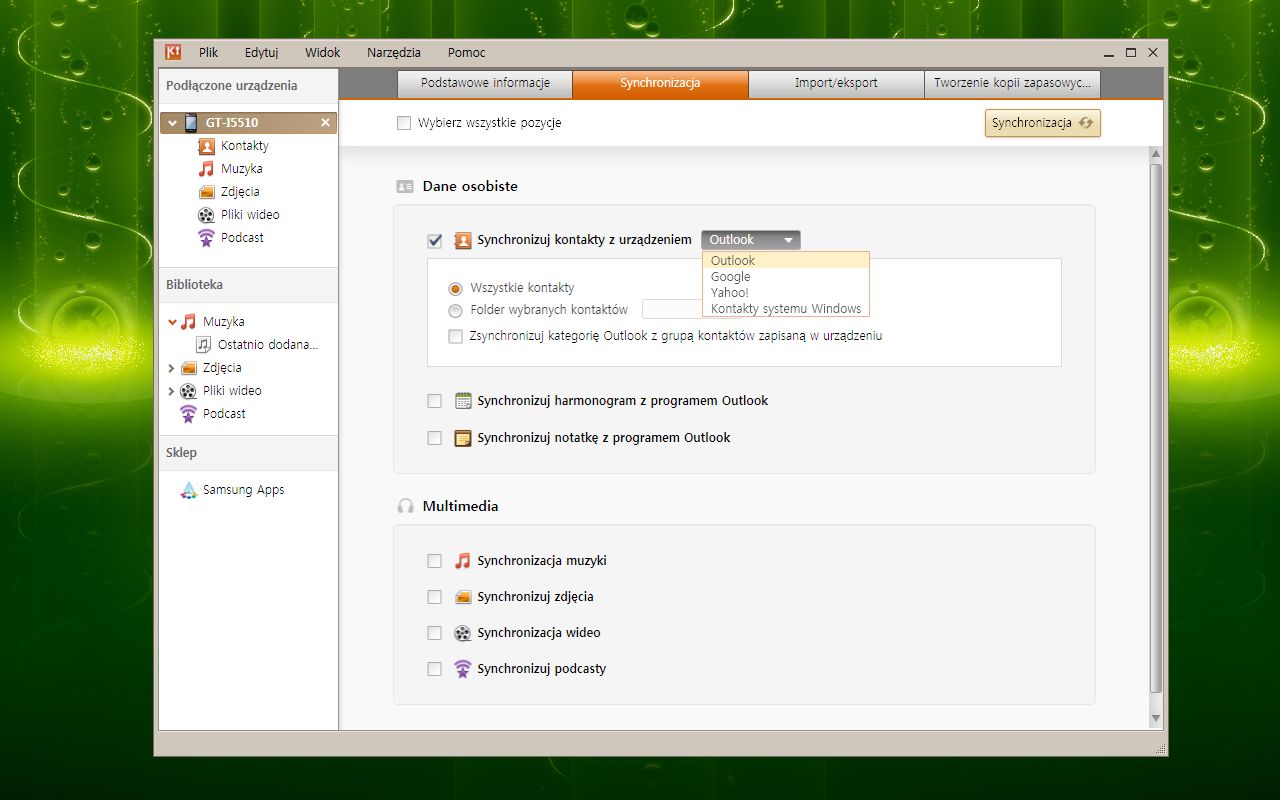Click the scrollbar up arrow
Image resolution: width=1280 pixels, height=800 pixels.
[x=1156, y=154]
